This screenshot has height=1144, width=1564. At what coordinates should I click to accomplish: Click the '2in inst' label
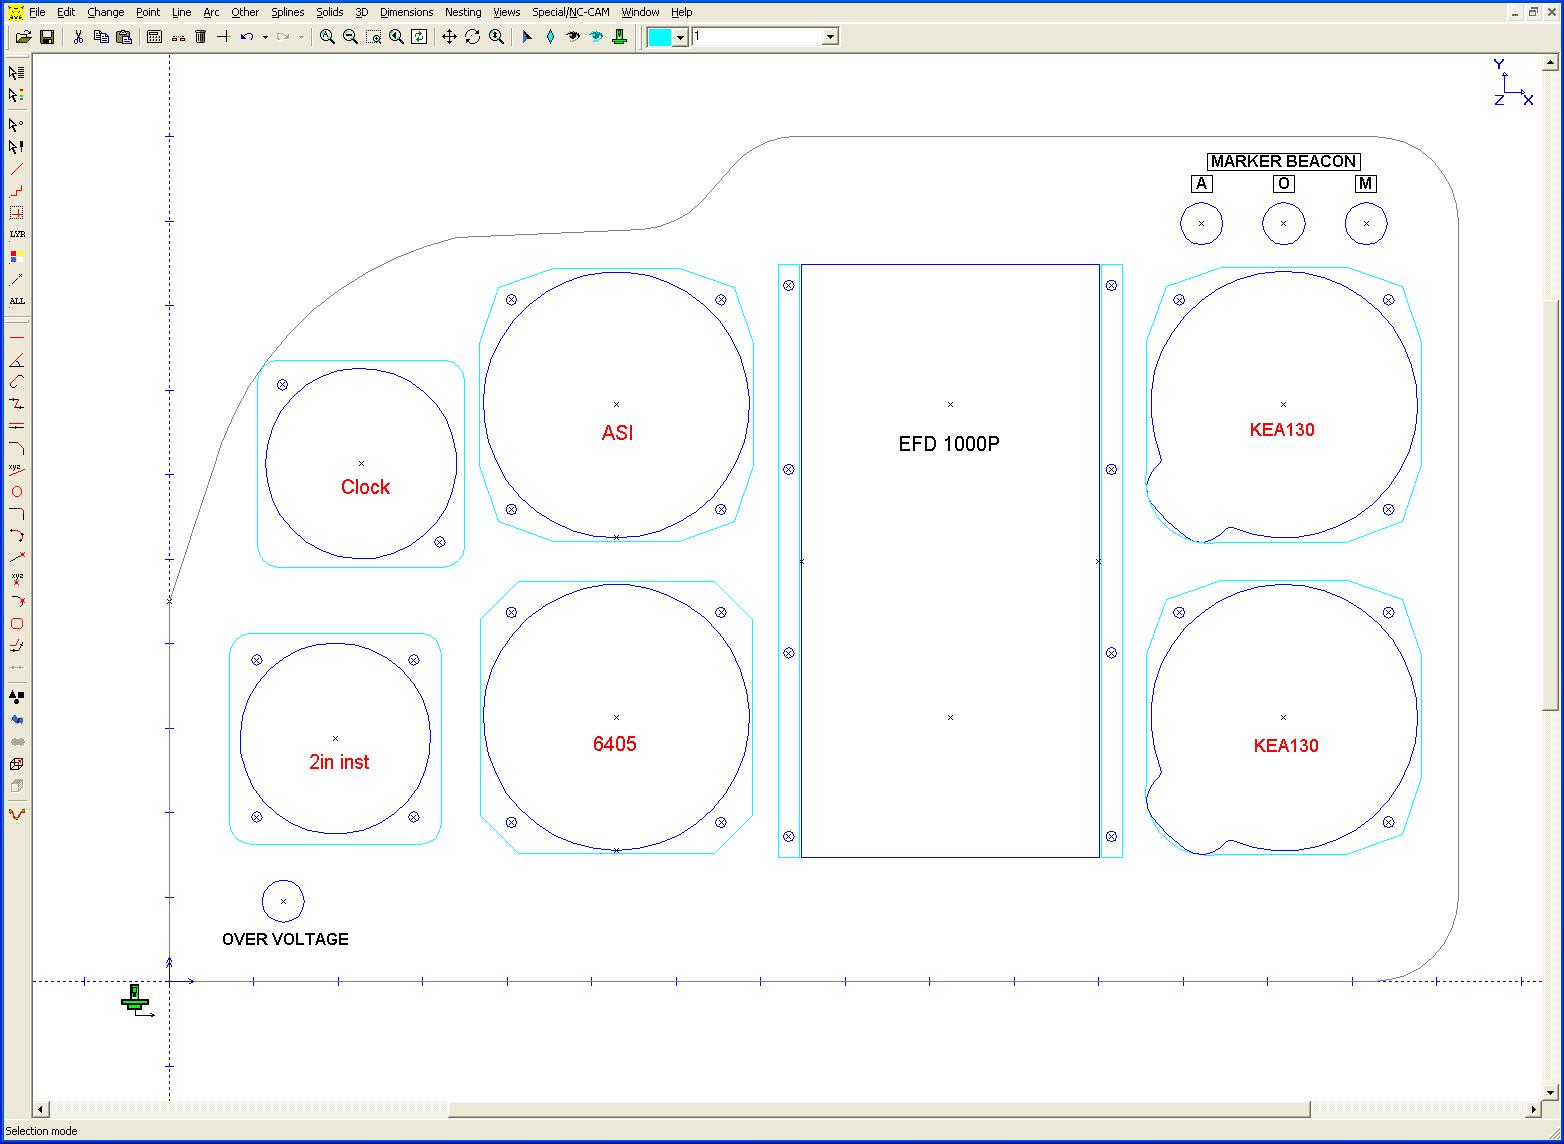tap(339, 762)
